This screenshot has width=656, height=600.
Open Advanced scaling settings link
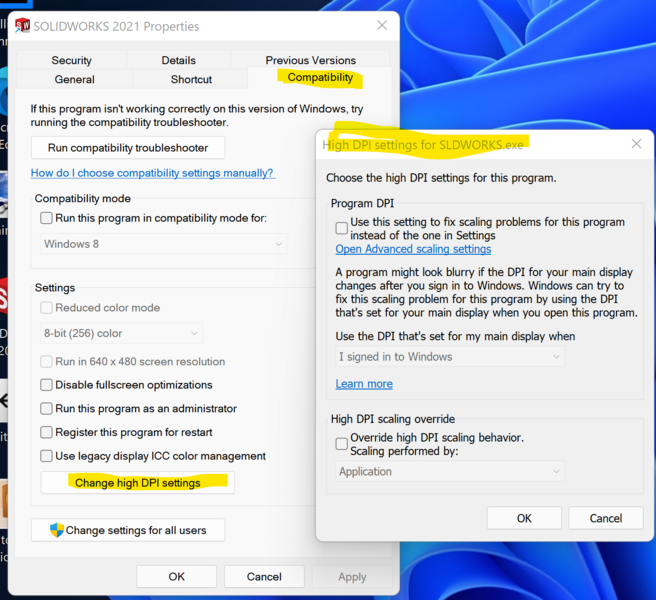[413, 249]
